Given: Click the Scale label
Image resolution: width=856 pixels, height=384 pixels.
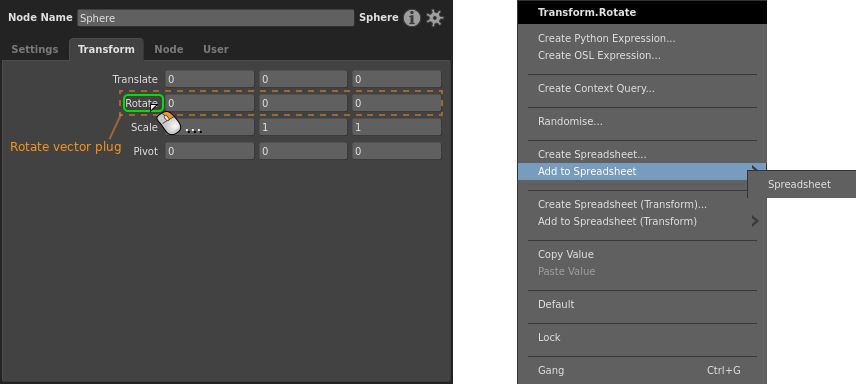Looking at the screenshot, I should click(x=144, y=127).
